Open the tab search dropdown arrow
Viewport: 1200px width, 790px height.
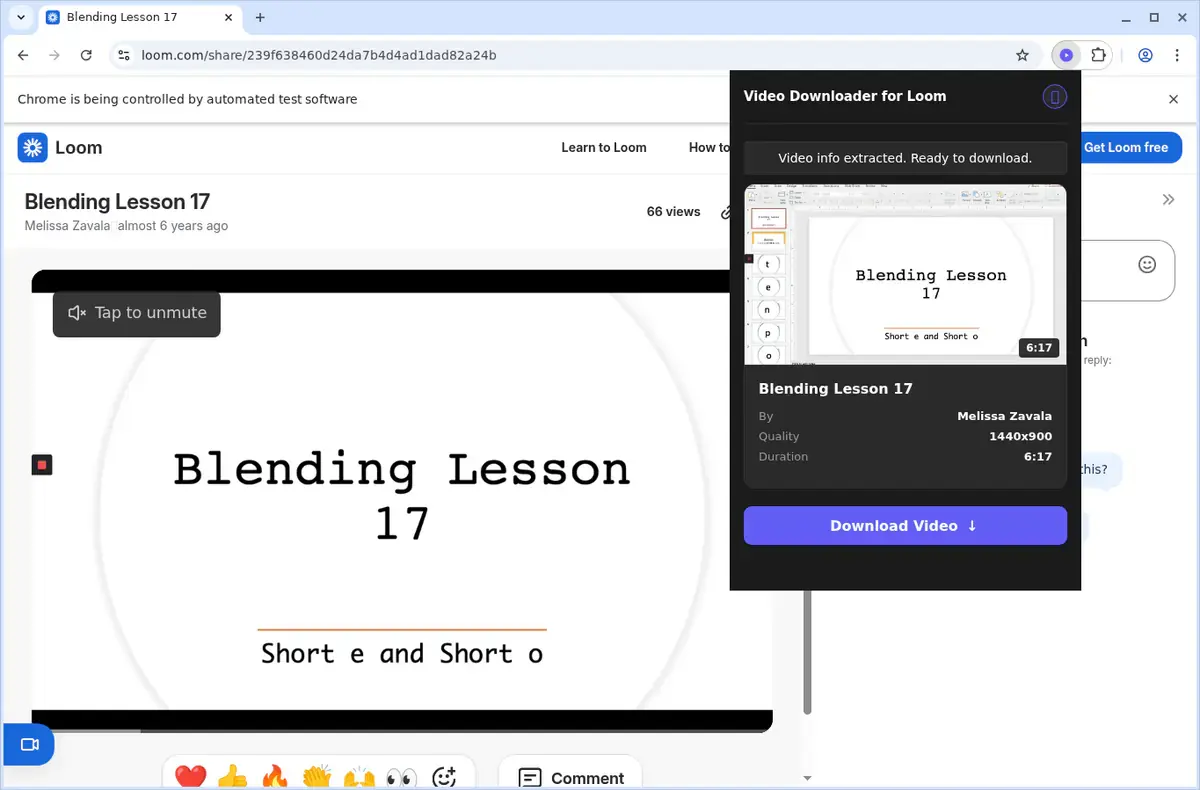pyautogui.click(x=21, y=17)
